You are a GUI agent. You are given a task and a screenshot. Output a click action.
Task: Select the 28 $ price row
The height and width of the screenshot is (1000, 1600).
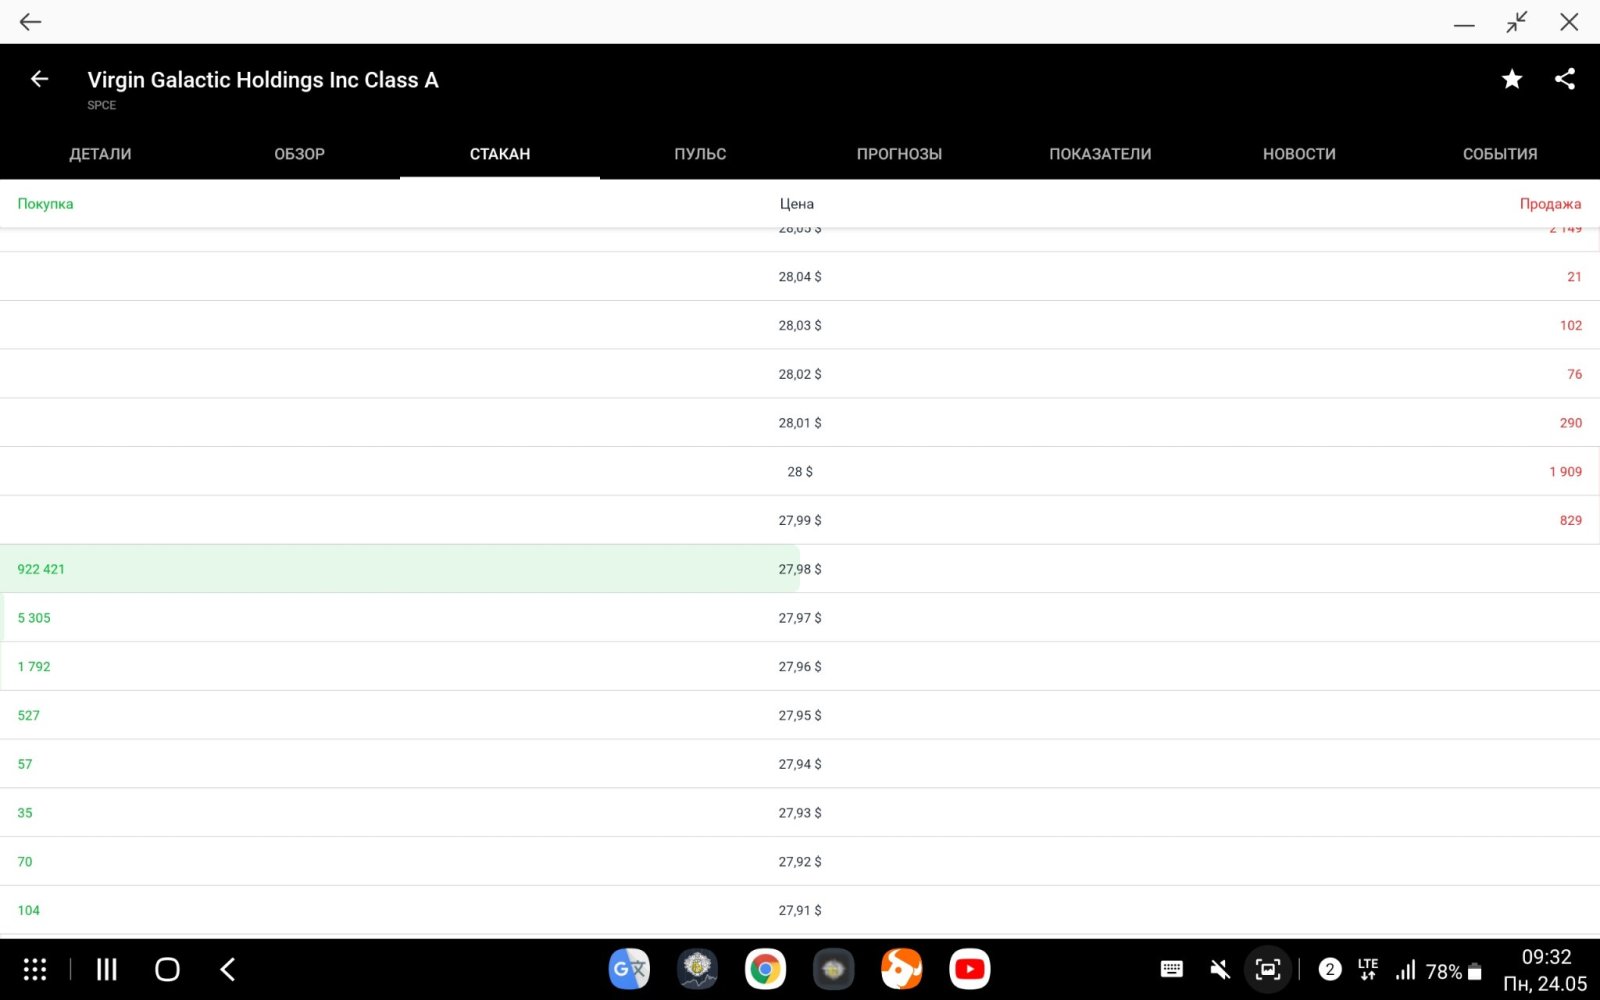(x=800, y=471)
